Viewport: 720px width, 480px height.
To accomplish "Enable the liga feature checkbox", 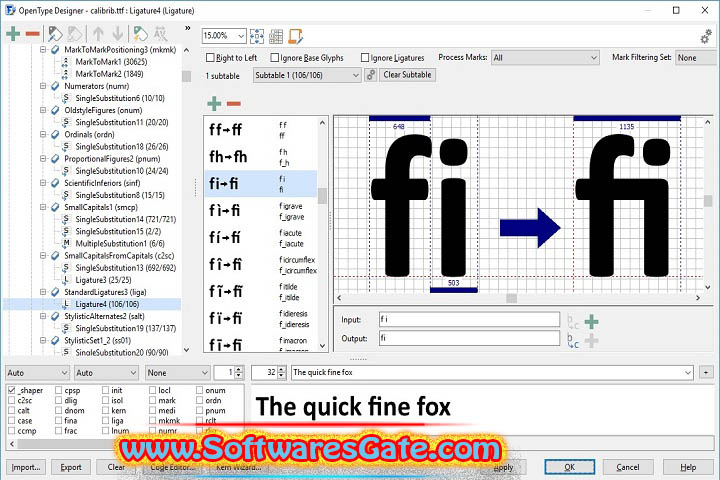I will click(106, 420).
